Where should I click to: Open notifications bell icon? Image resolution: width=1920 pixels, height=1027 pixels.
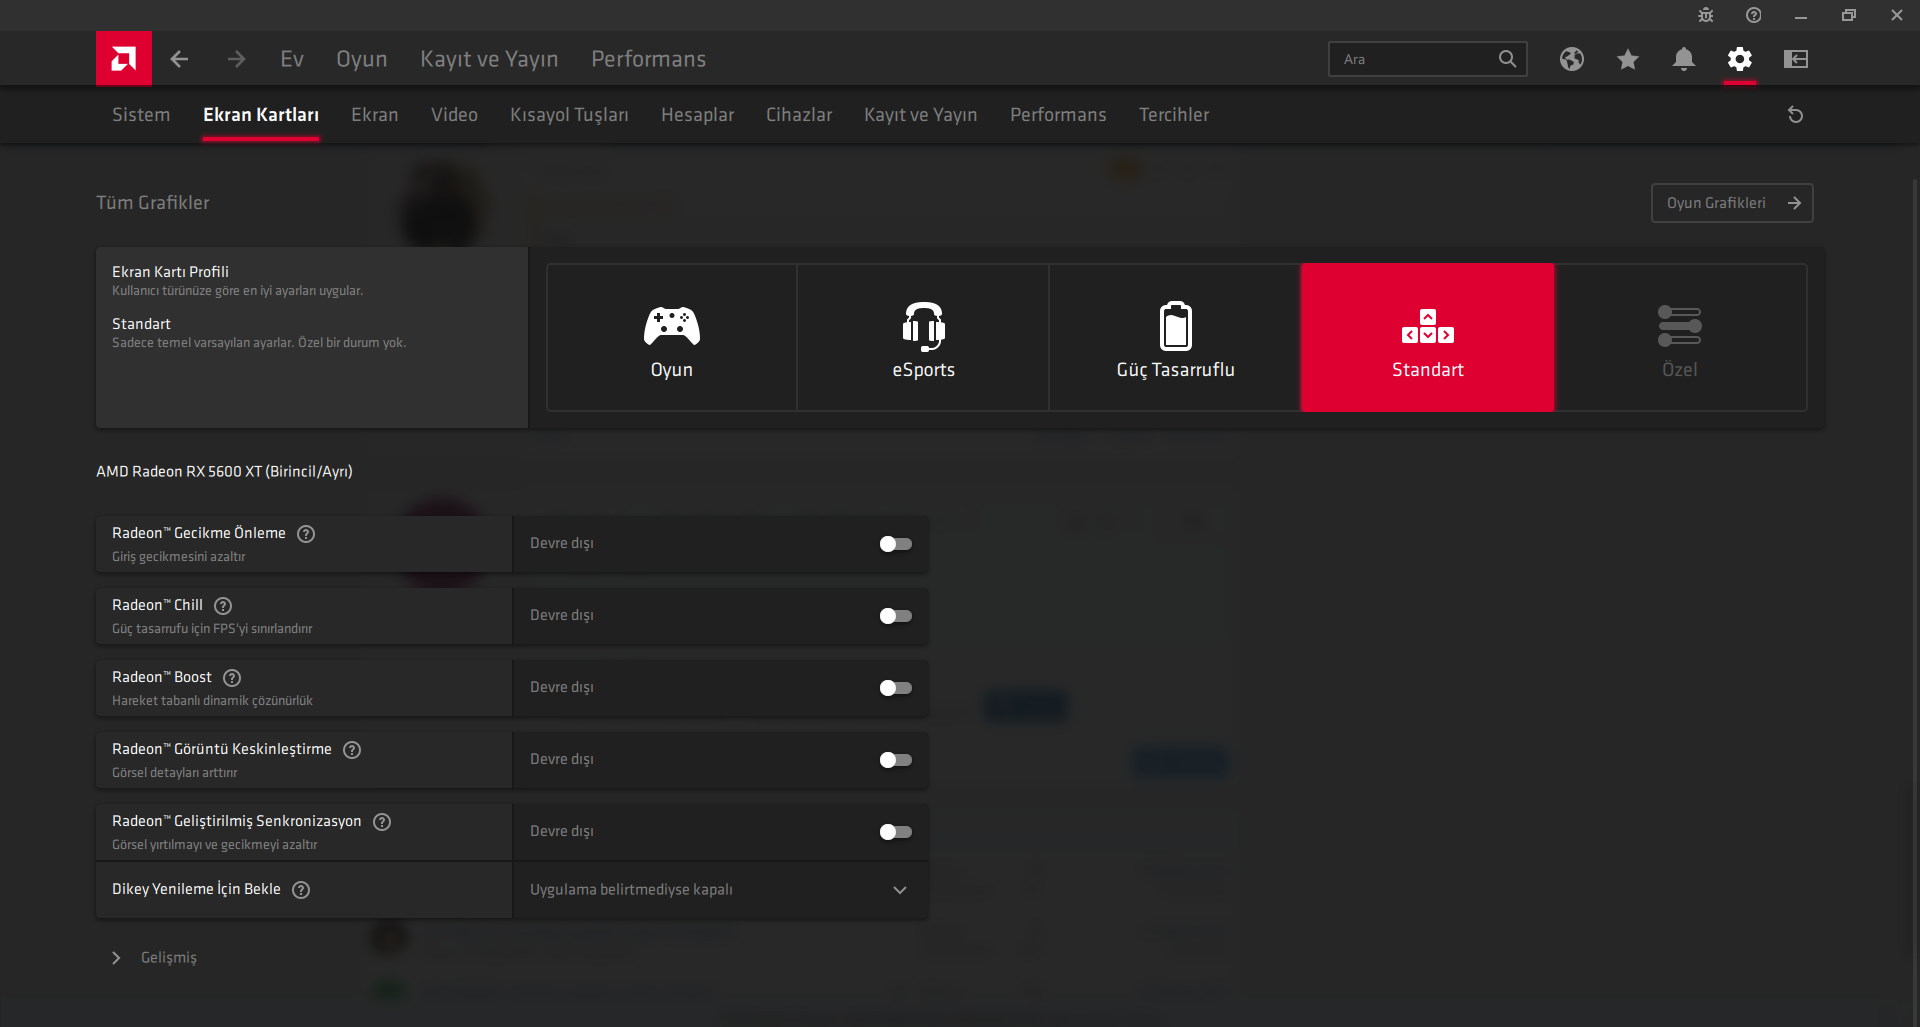(1684, 59)
